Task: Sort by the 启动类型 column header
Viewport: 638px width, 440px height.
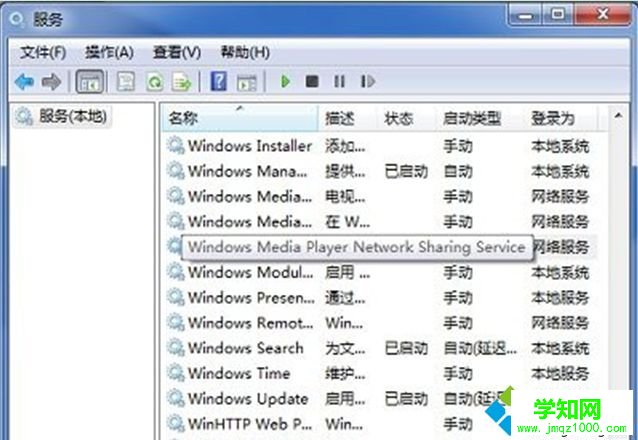Action: coord(481,118)
